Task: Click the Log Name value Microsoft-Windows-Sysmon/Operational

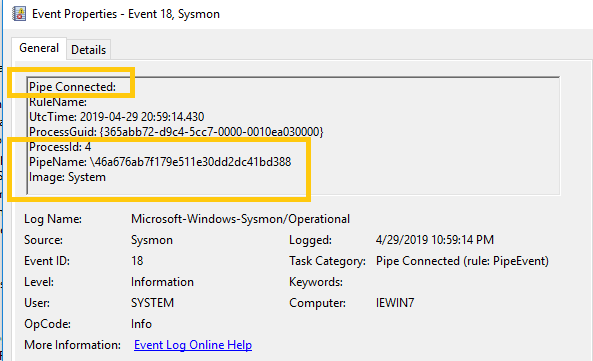Action: pyautogui.click(x=241, y=219)
